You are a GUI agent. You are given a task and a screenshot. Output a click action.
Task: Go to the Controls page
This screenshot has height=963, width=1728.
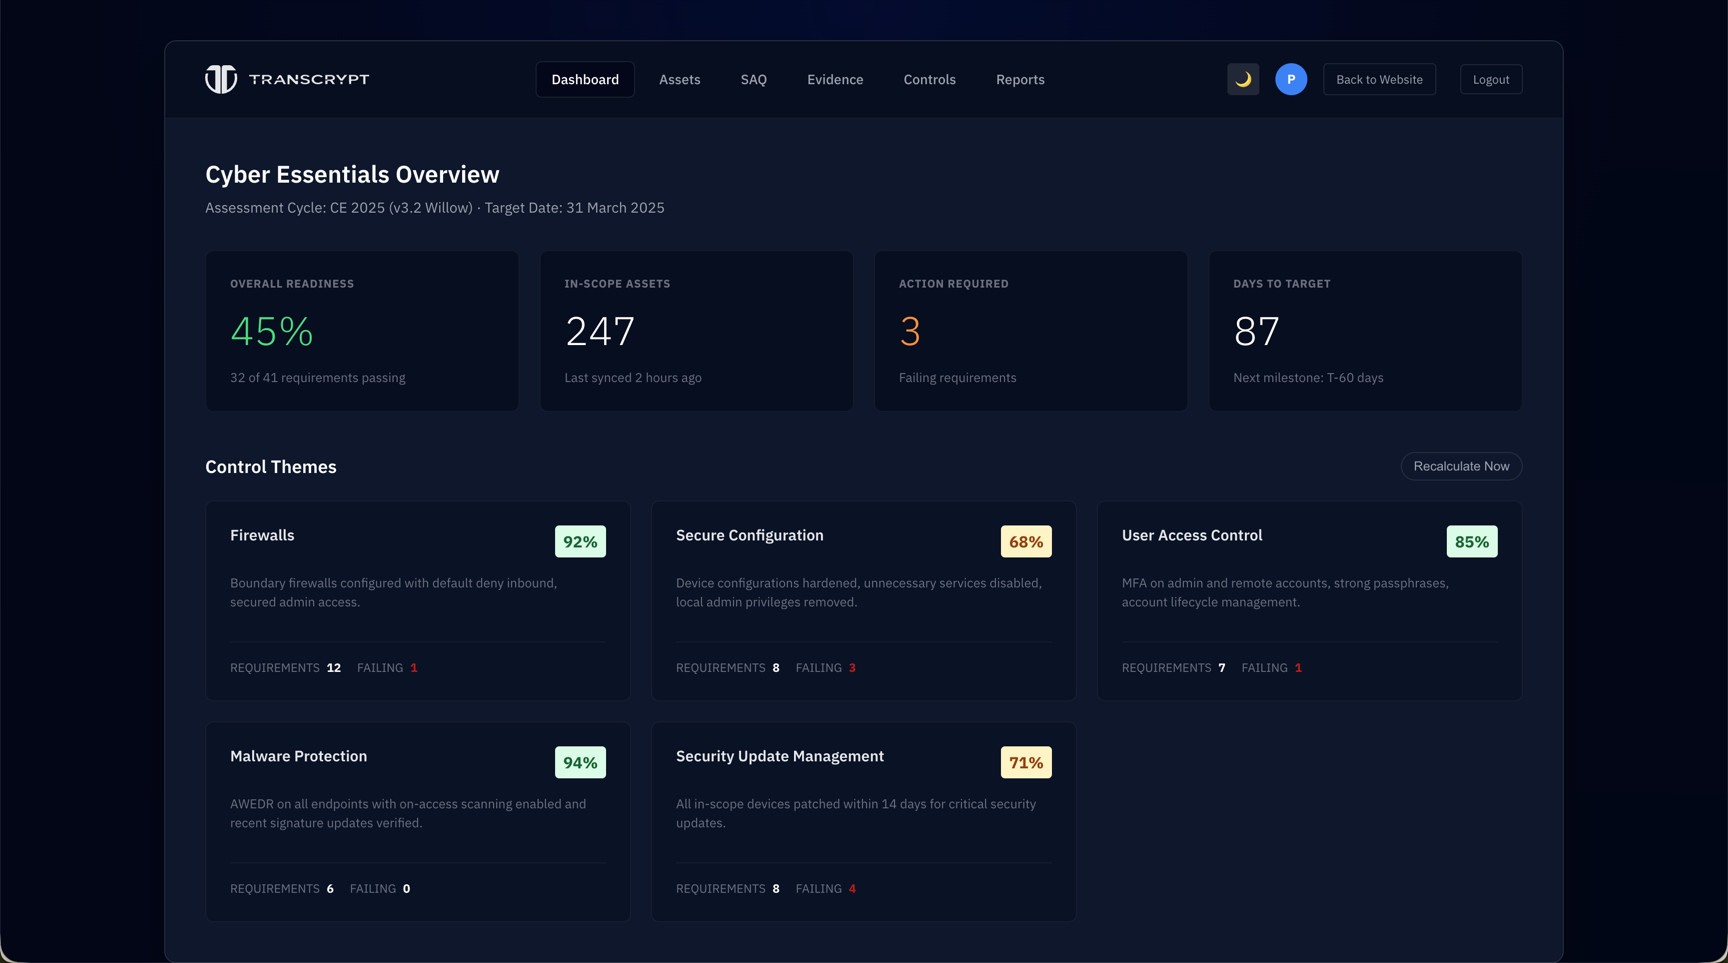[x=929, y=79]
